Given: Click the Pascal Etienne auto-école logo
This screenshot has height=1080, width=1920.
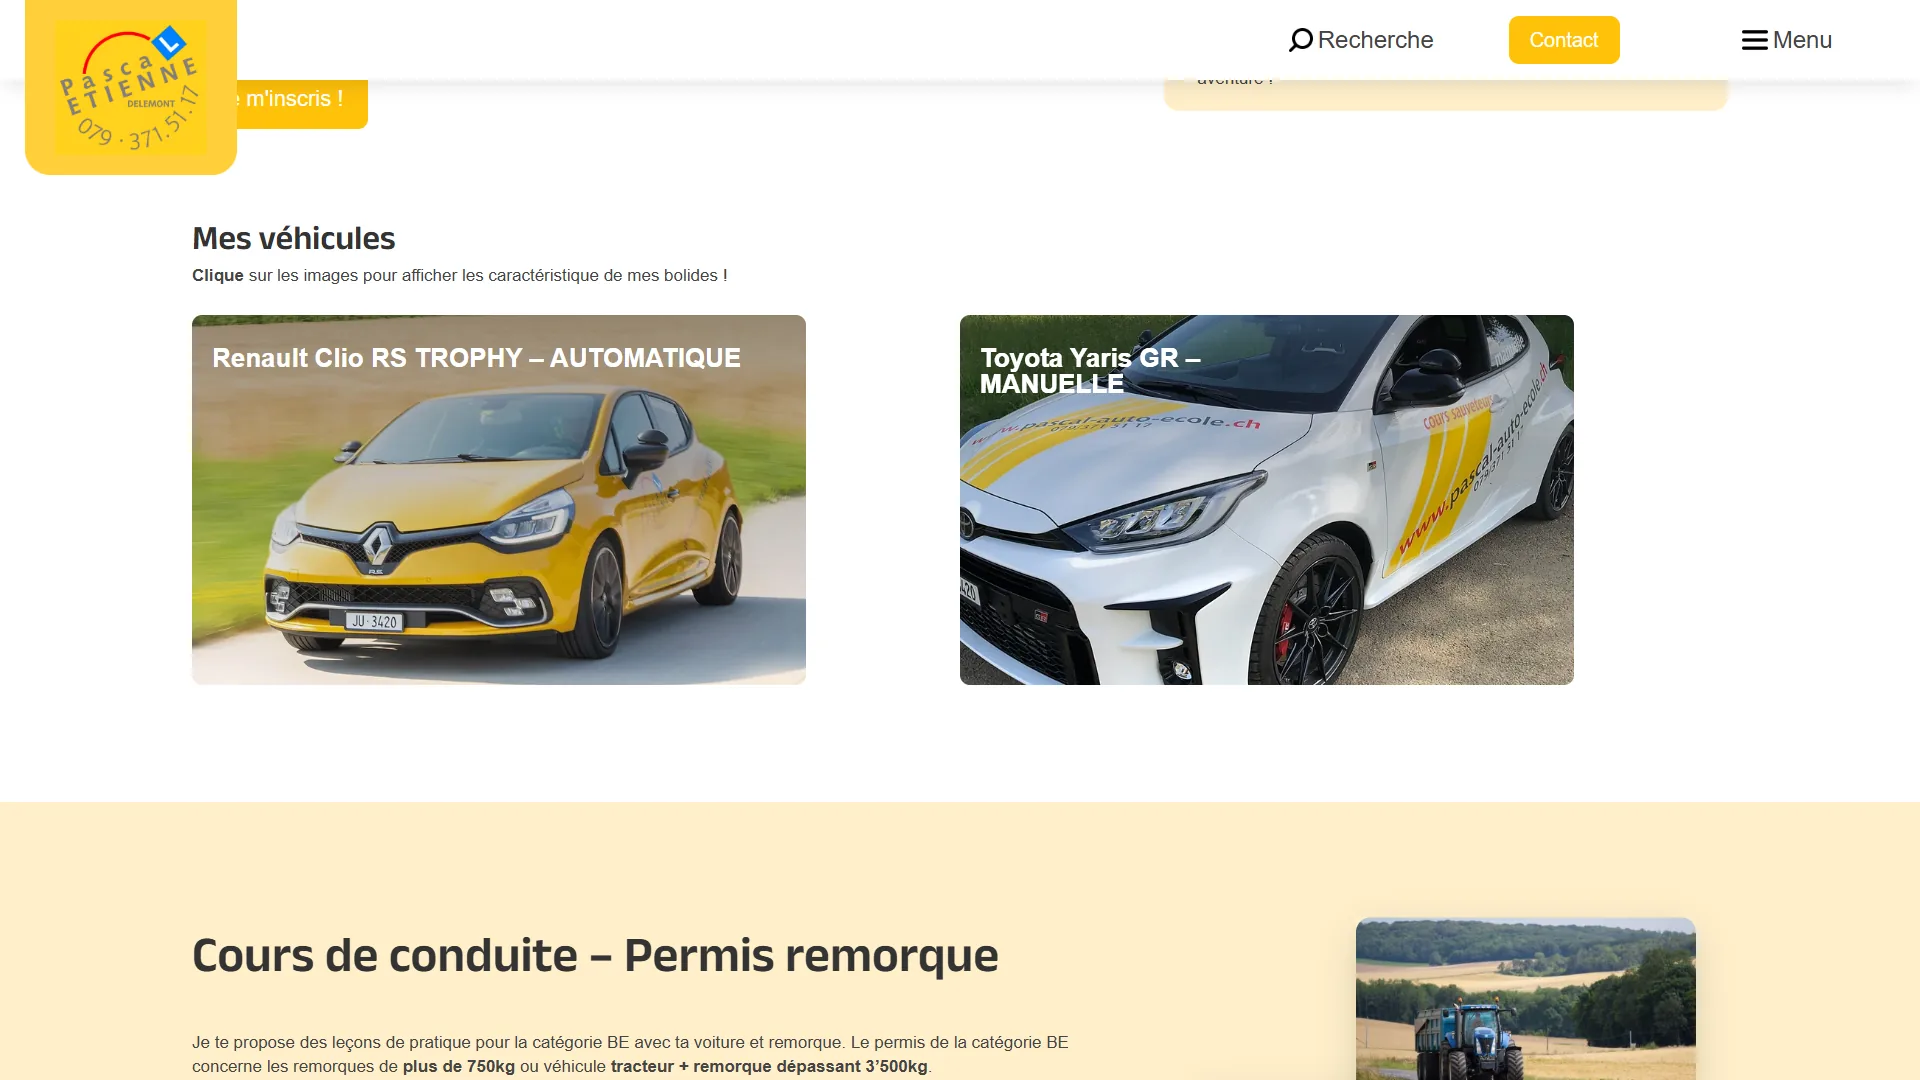Looking at the screenshot, I should click(x=131, y=87).
